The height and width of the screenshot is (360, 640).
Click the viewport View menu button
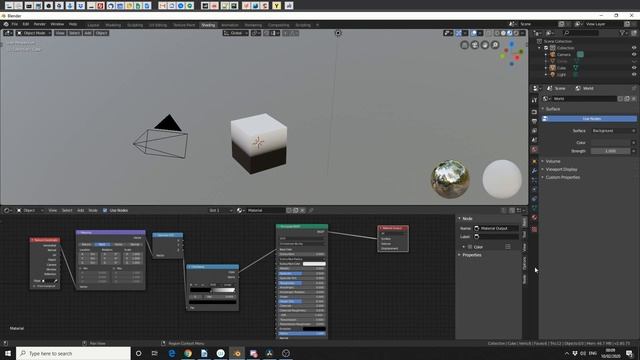click(60, 33)
